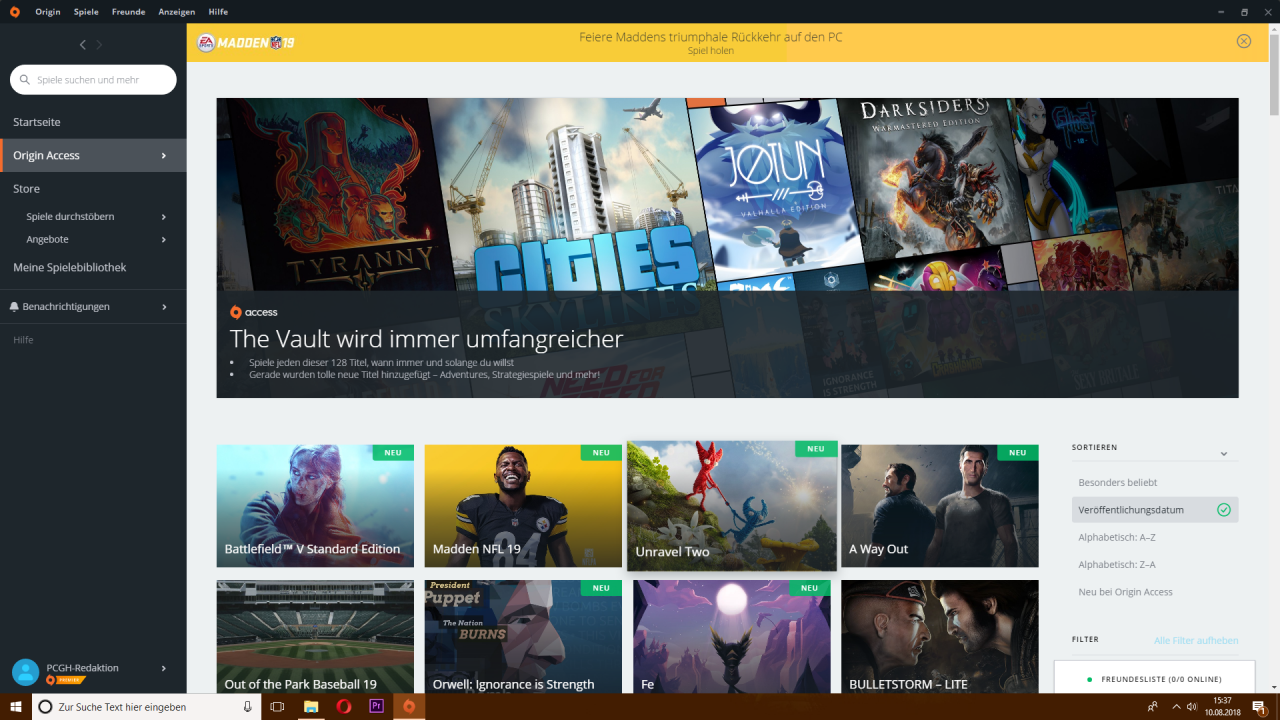This screenshot has height=720, width=1280.
Task: Expand the Origin Access submenu arrow
Action: (164, 156)
